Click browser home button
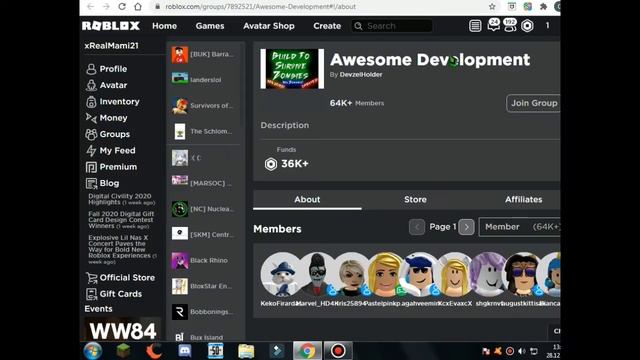 click(138, 7)
